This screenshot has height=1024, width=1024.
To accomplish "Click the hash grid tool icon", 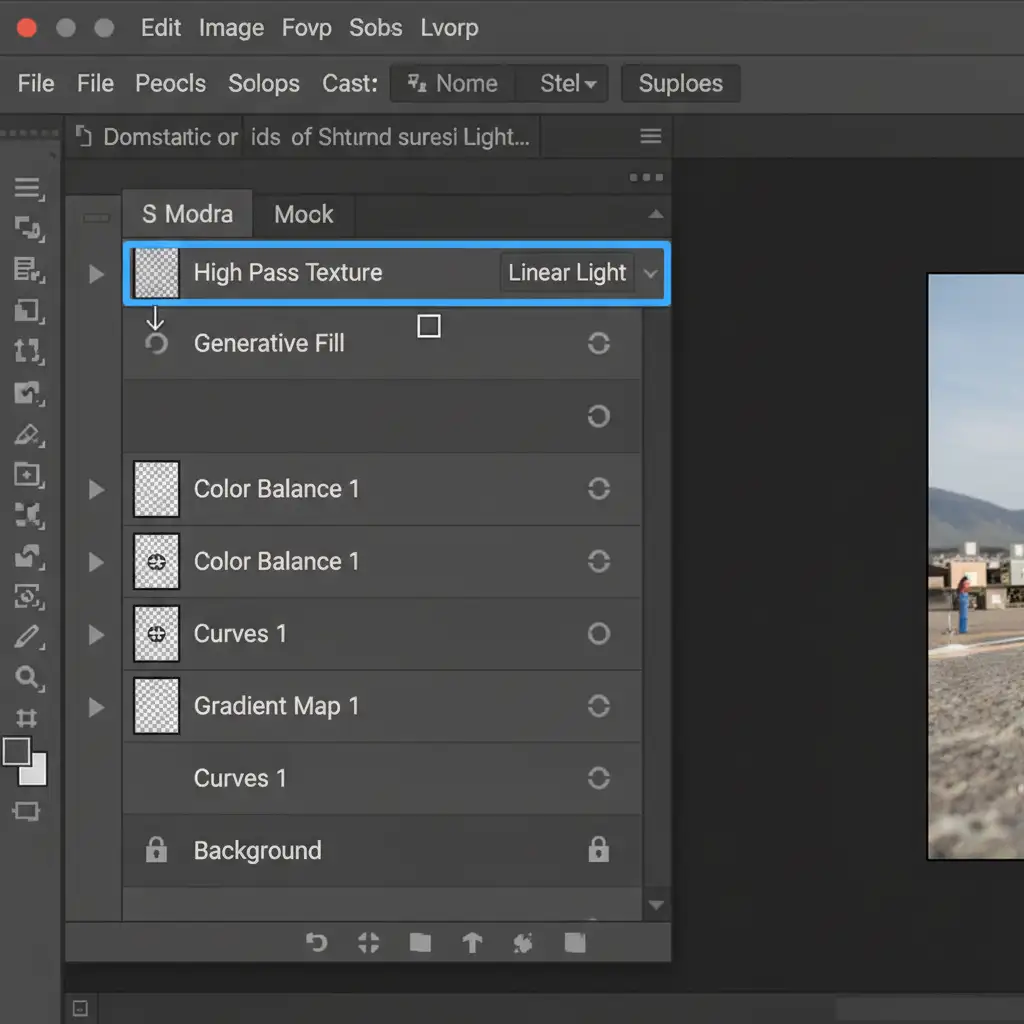I will pyautogui.click(x=27, y=718).
